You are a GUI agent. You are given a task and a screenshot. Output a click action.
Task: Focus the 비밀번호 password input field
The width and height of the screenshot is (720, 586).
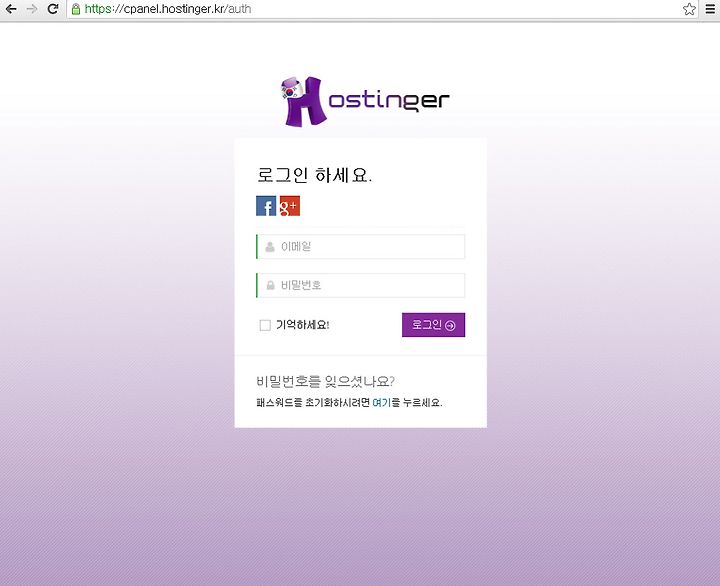(360, 285)
